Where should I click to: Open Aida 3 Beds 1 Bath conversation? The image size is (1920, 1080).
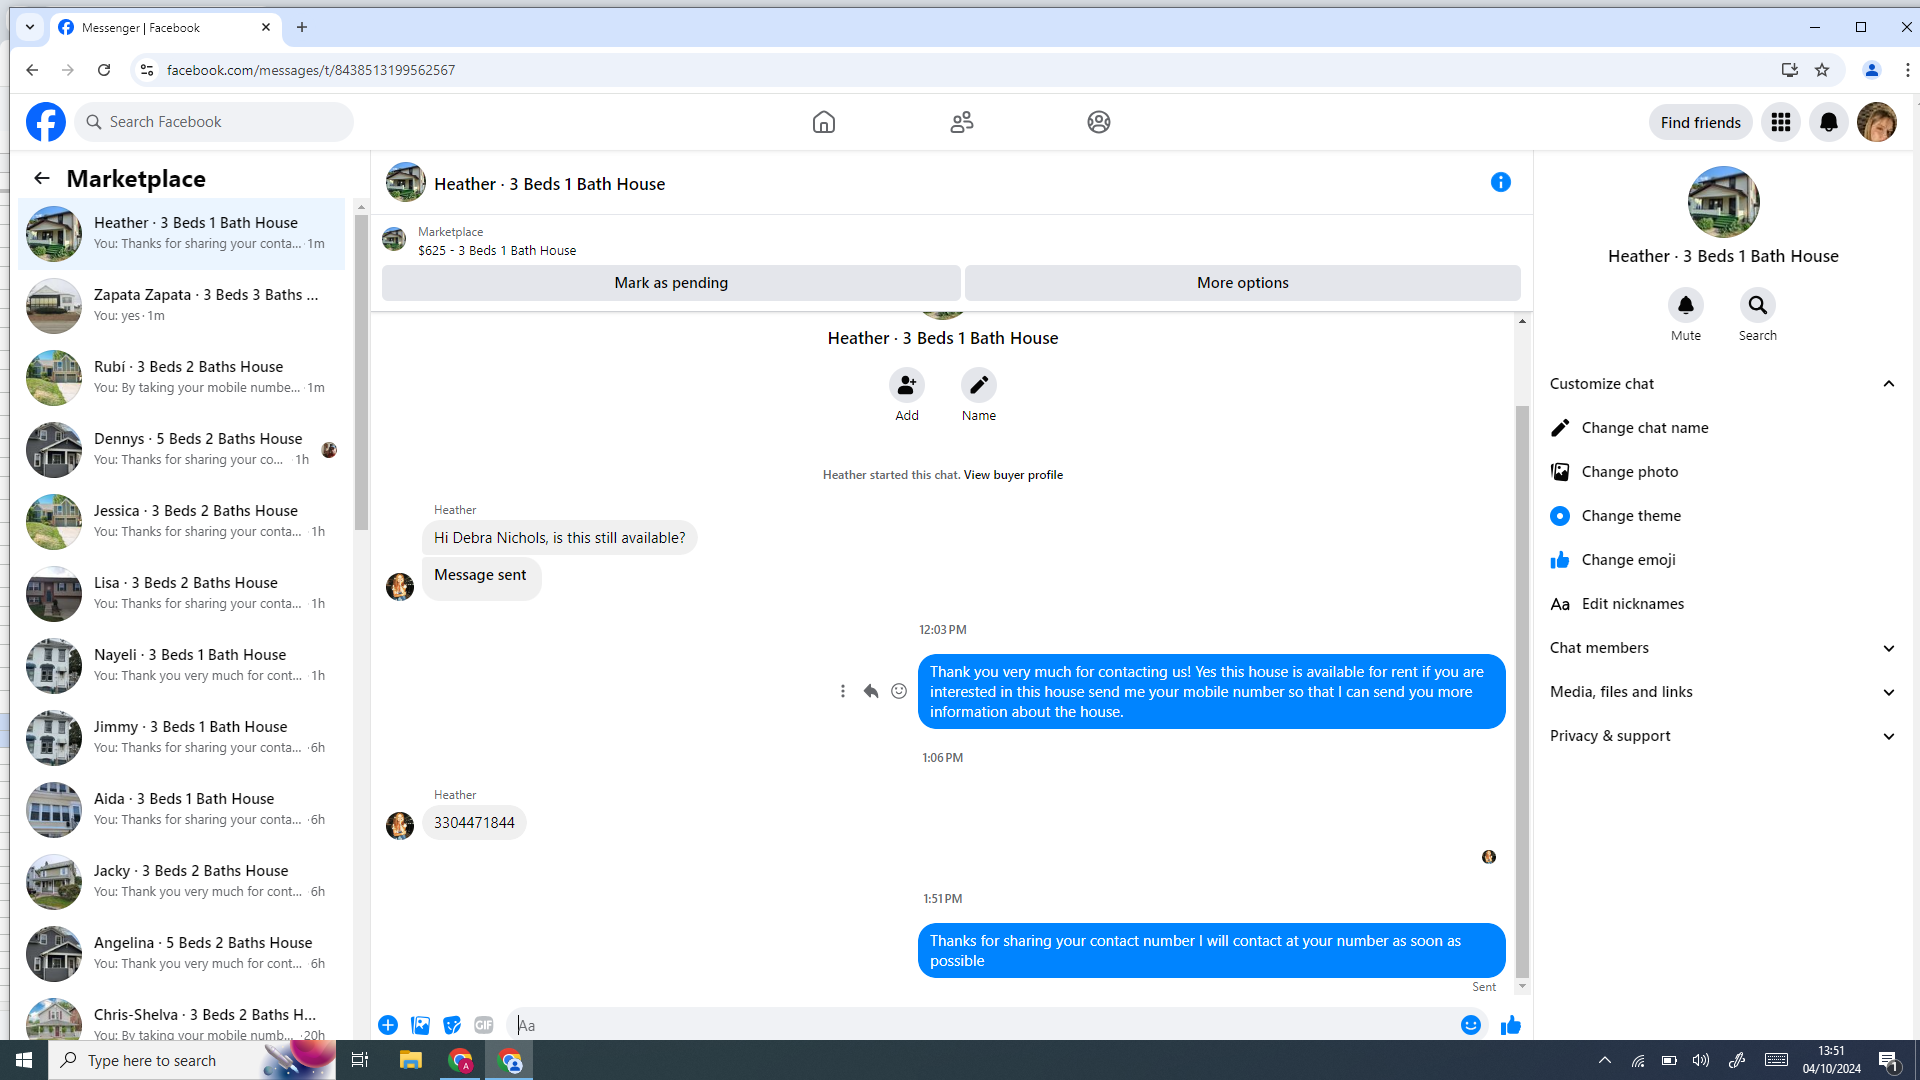(182, 810)
